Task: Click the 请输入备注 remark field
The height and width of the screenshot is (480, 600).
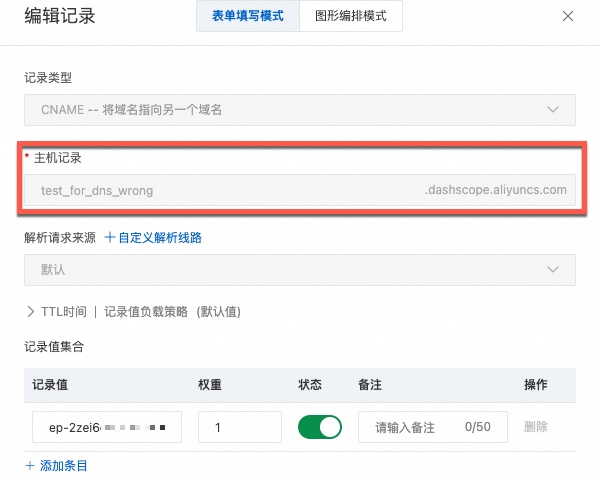Action: [433, 427]
